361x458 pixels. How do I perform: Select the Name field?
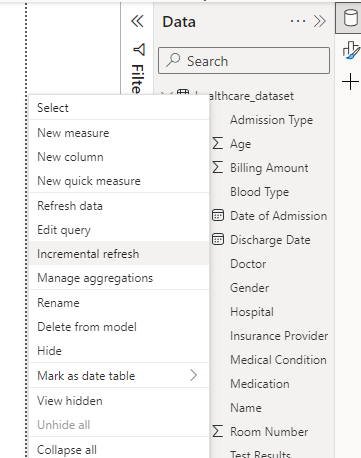coord(246,408)
